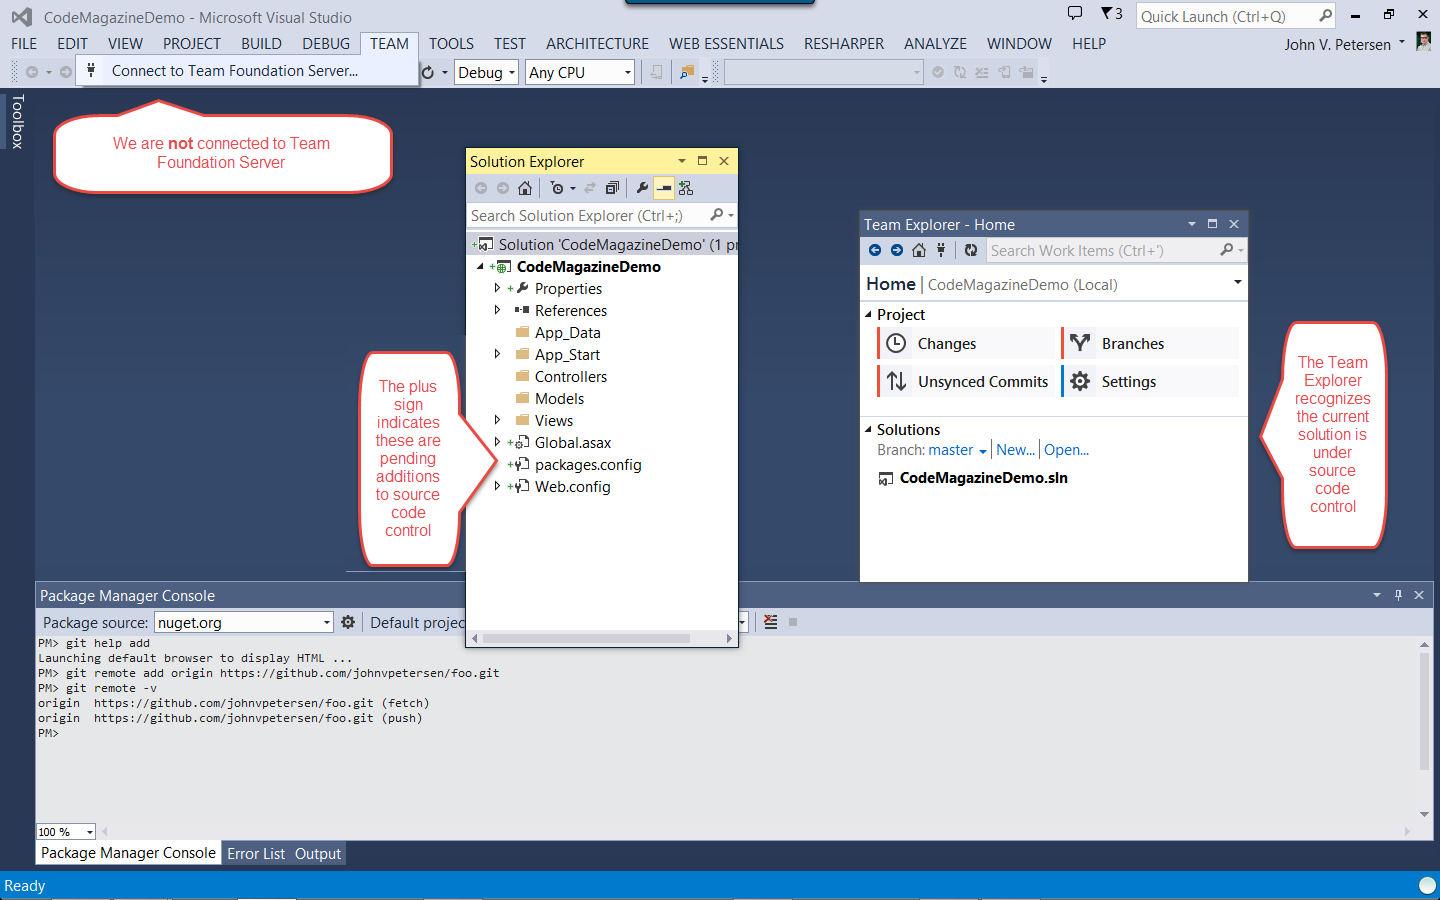Image resolution: width=1440 pixels, height=900 pixels.
Task: Click Clear Console icon in Package Manager Console
Action: pyautogui.click(x=770, y=622)
